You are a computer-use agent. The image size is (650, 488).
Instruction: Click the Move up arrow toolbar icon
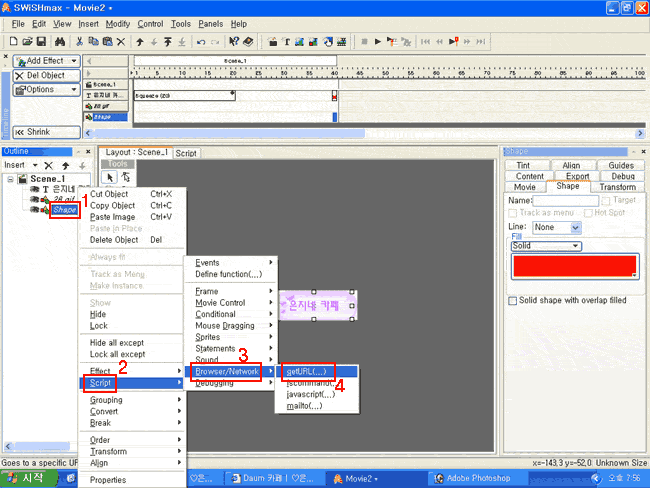point(140,42)
